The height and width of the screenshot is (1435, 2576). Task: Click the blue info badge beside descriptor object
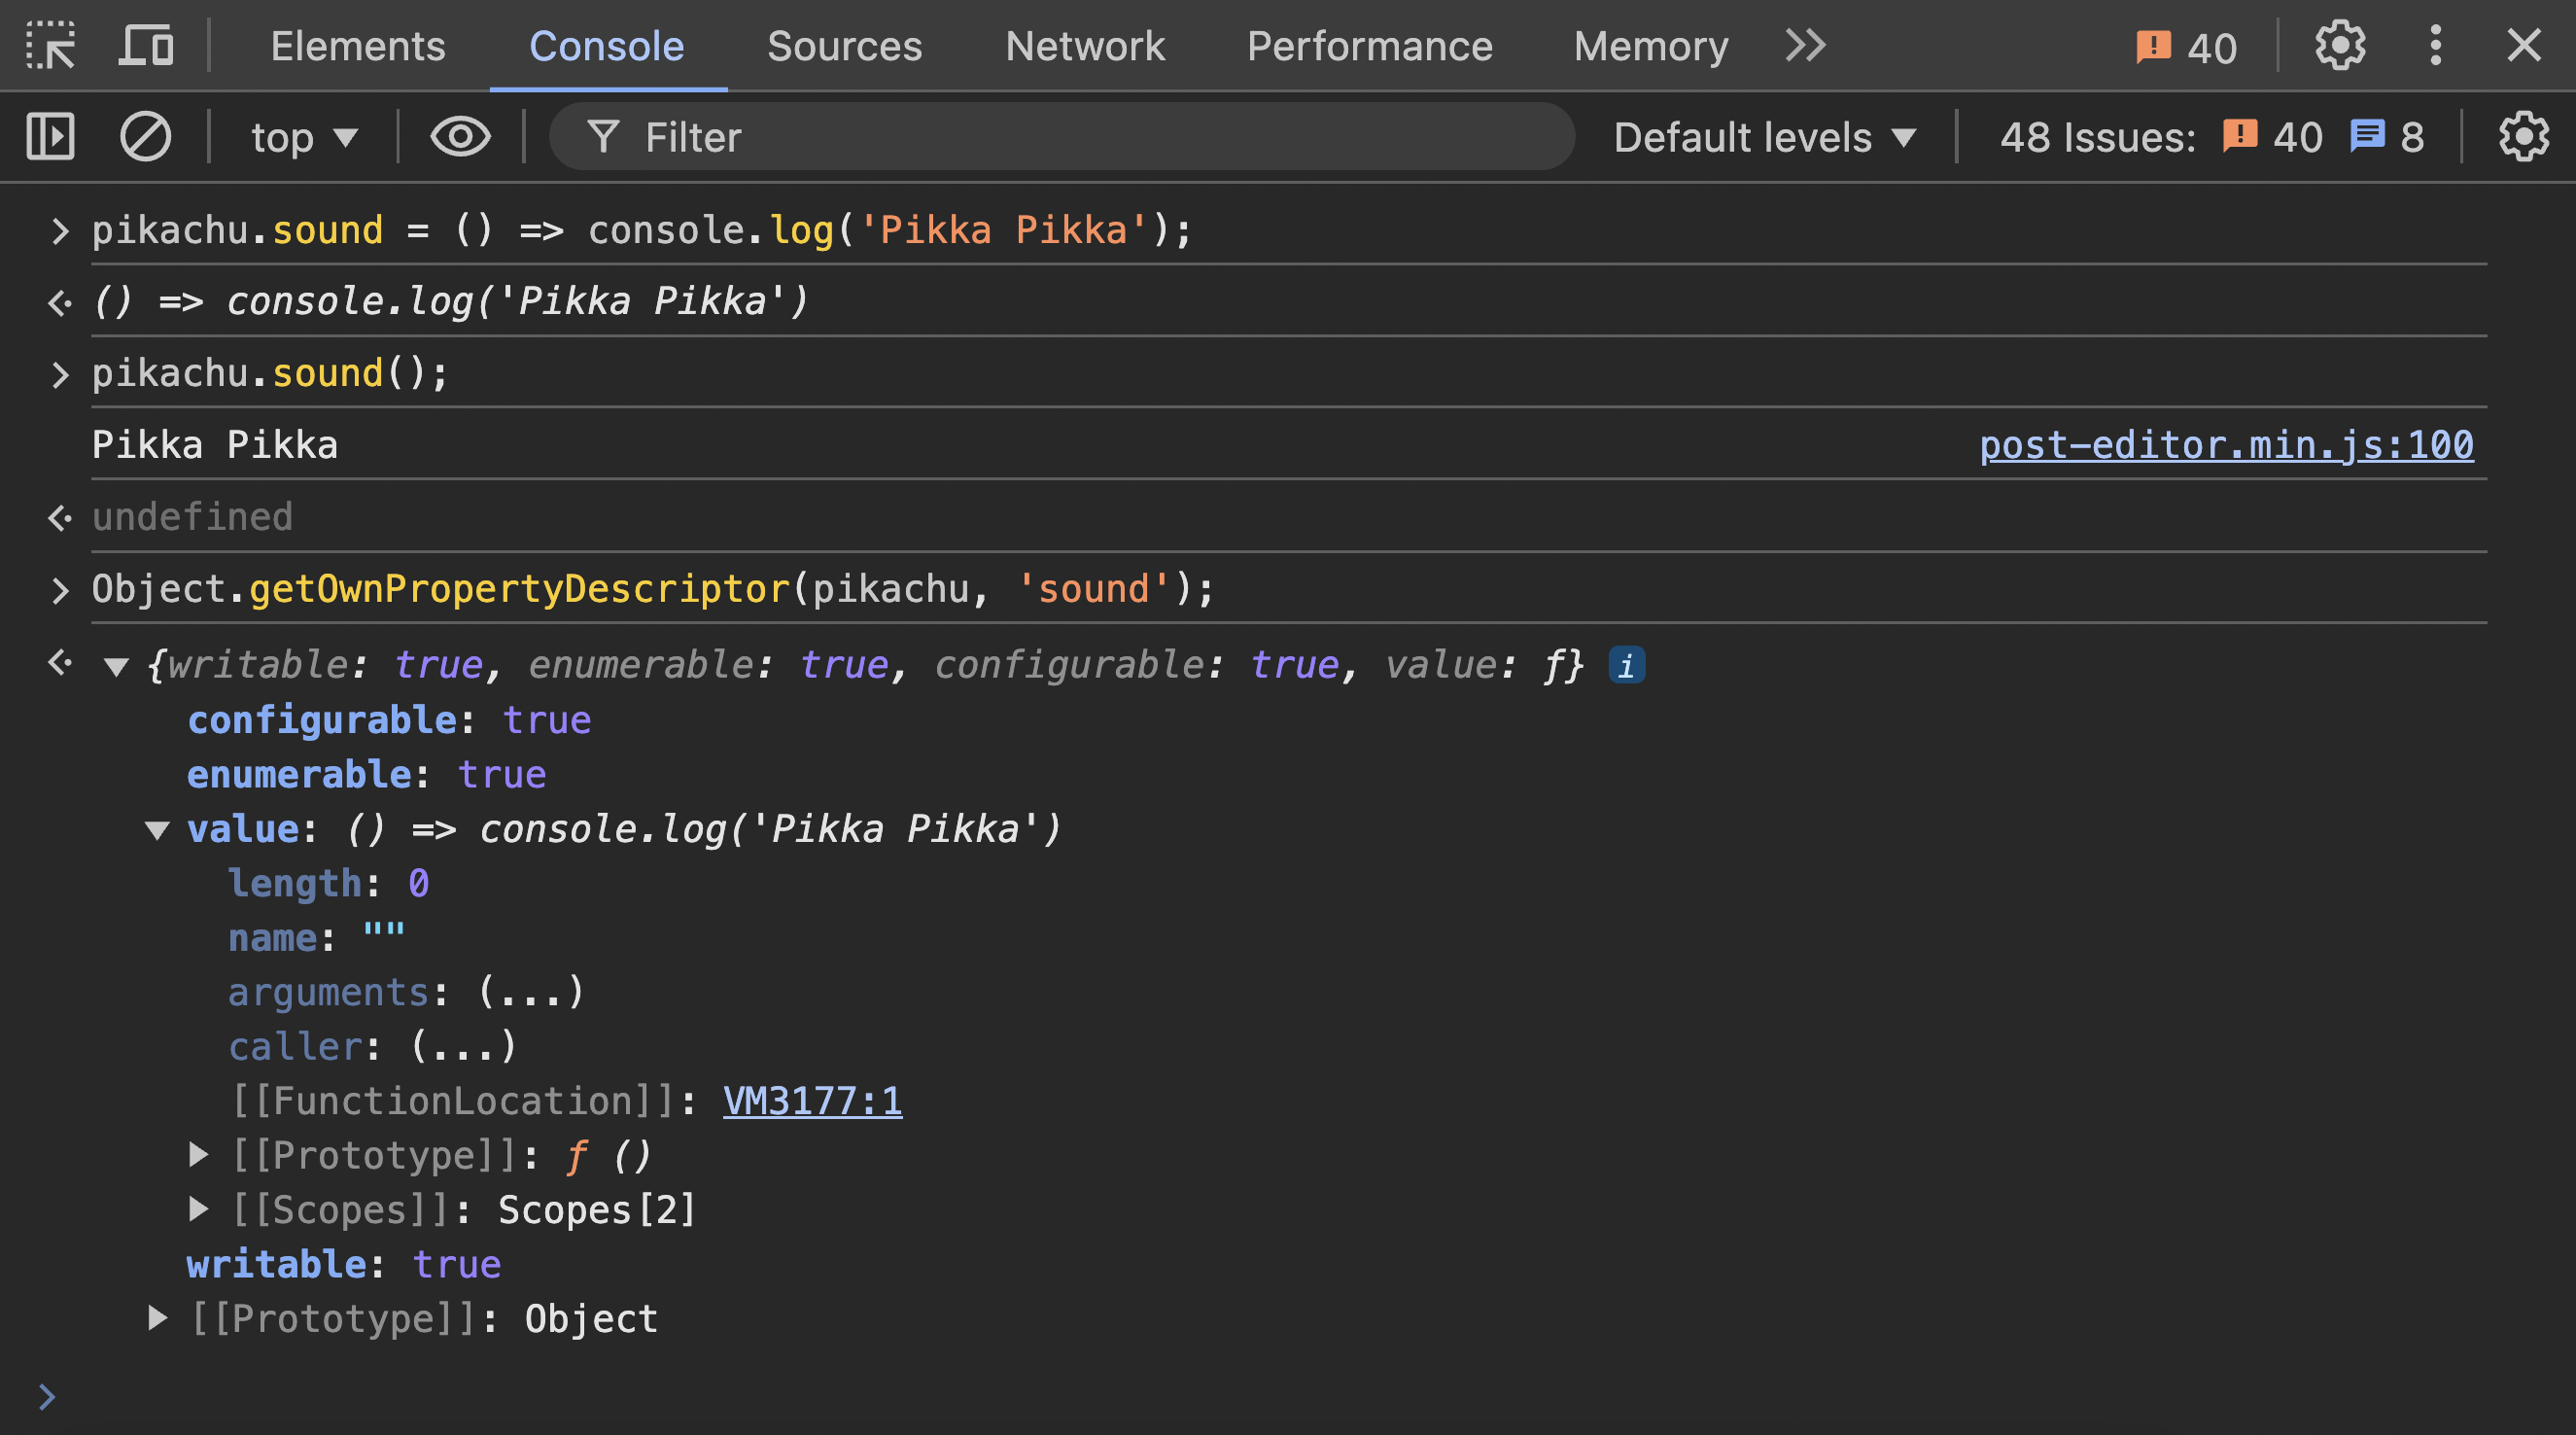(x=1626, y=666)
